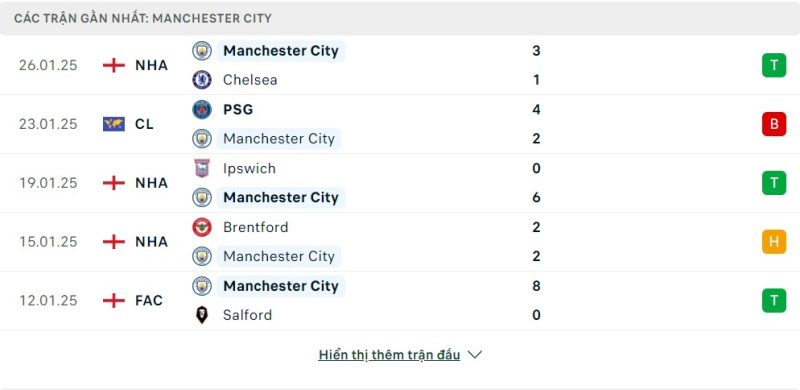Click green T badge for Chelsea match

click(774, 65)
